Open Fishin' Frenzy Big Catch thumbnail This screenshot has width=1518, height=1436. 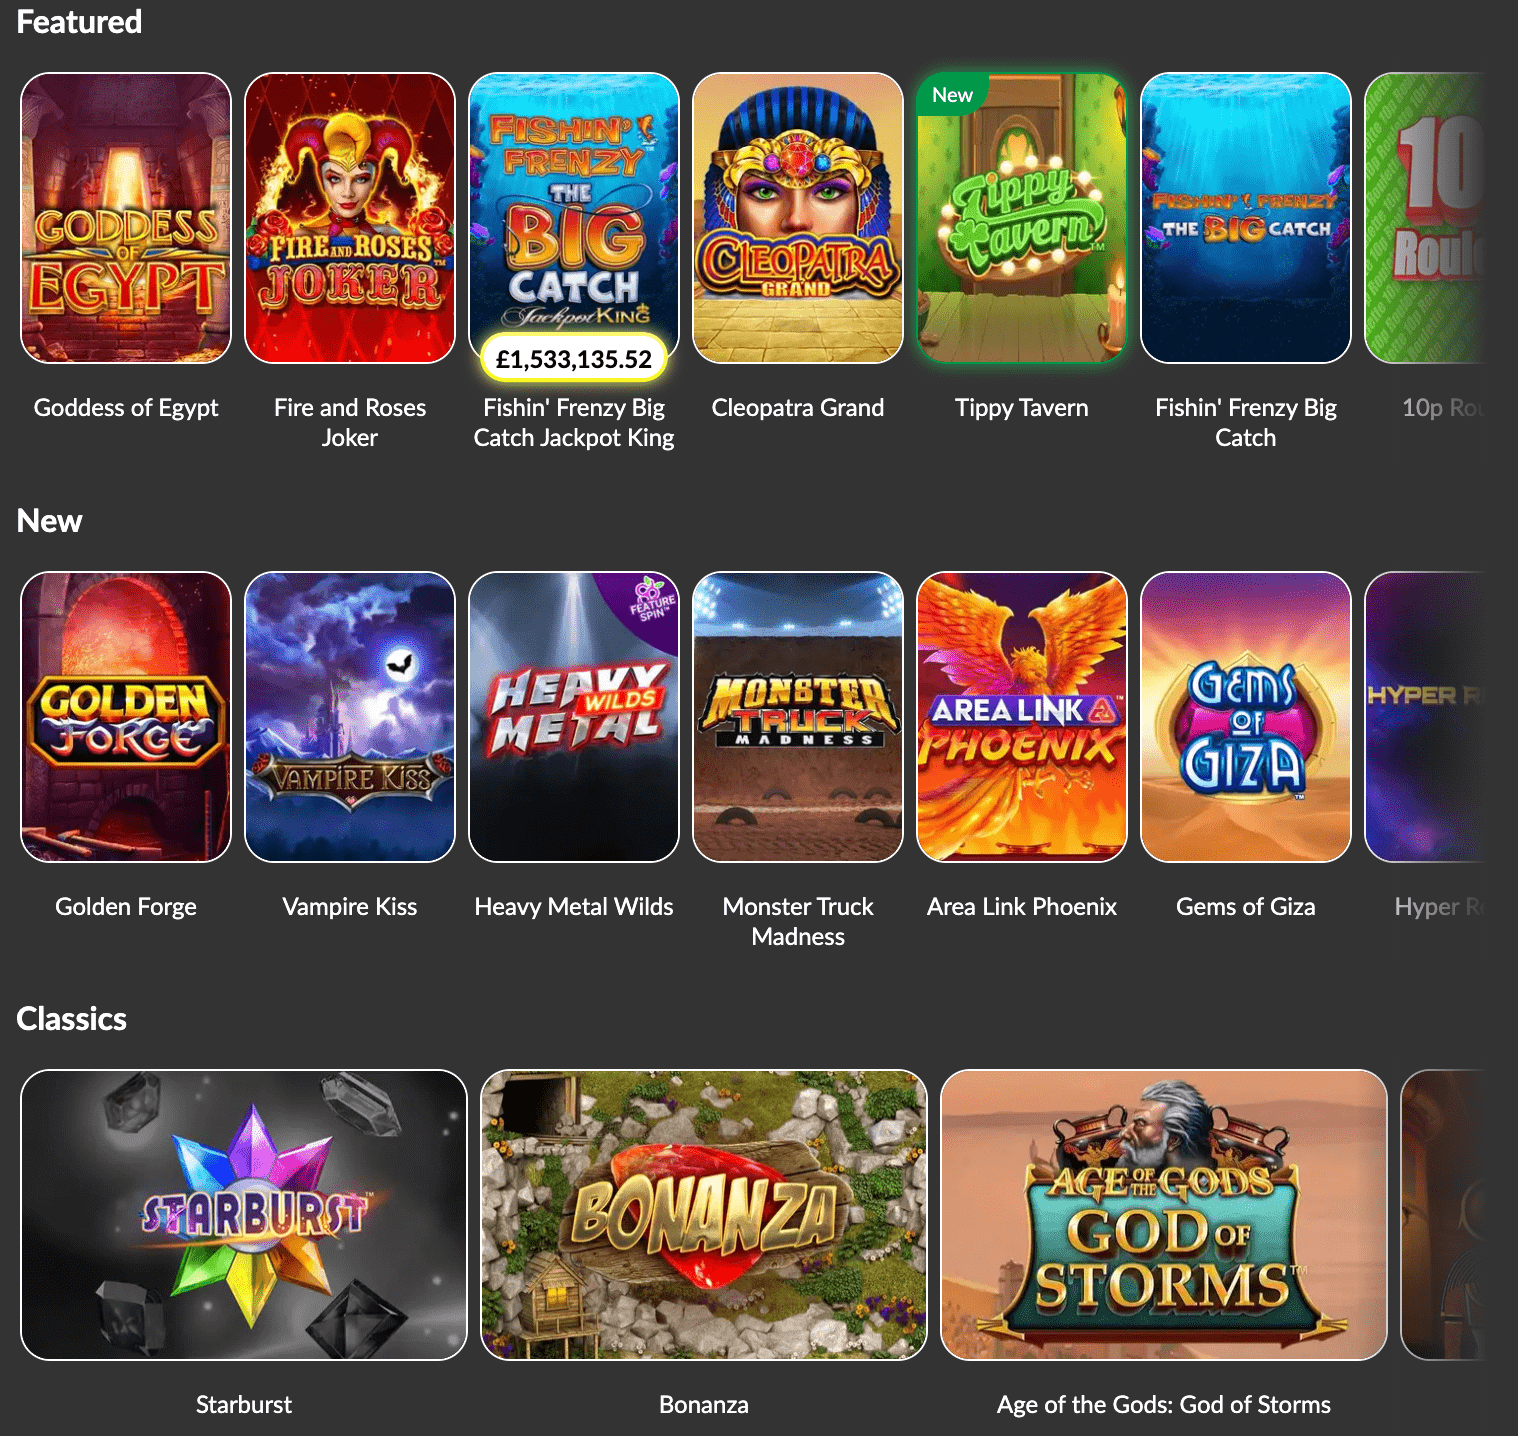(x=1246, y=218)
